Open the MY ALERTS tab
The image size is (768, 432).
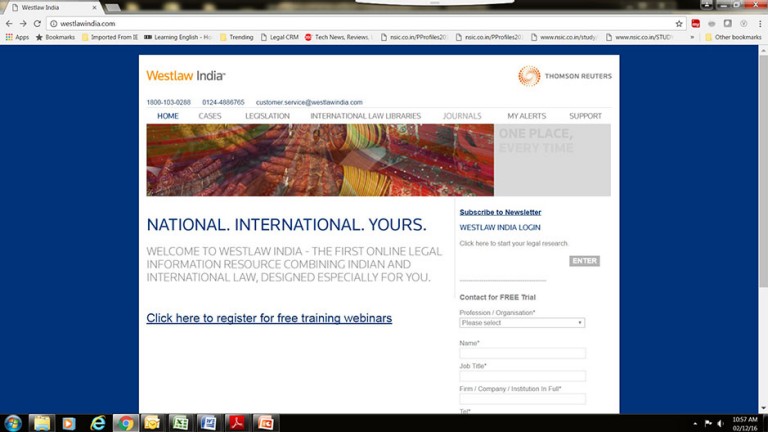(527, 116)
